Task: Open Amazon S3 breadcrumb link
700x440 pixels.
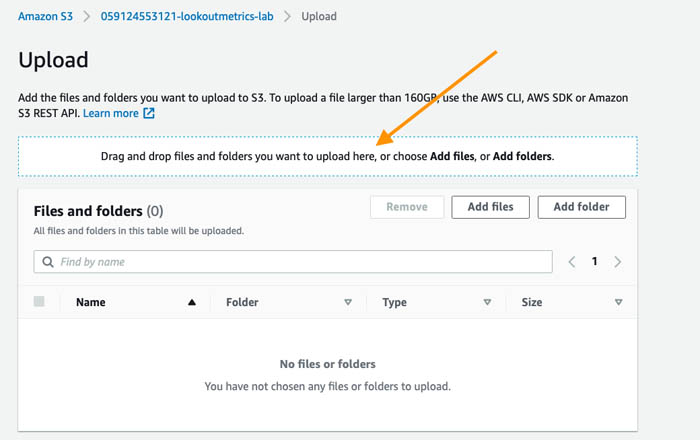Action: click(45, 17)
